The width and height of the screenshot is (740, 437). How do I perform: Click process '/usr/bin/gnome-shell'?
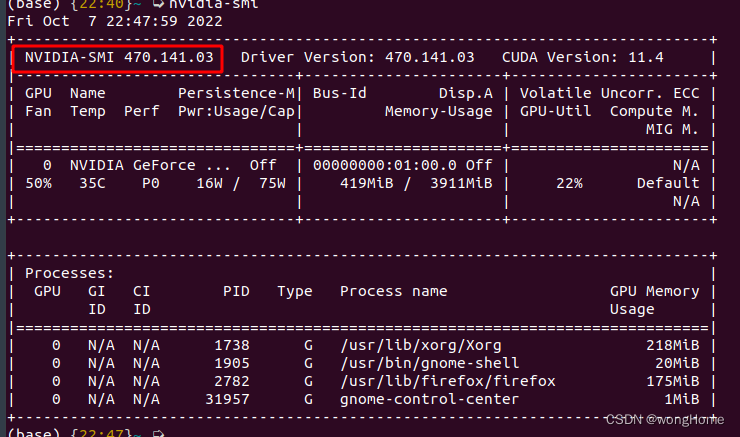pos(429,363)
